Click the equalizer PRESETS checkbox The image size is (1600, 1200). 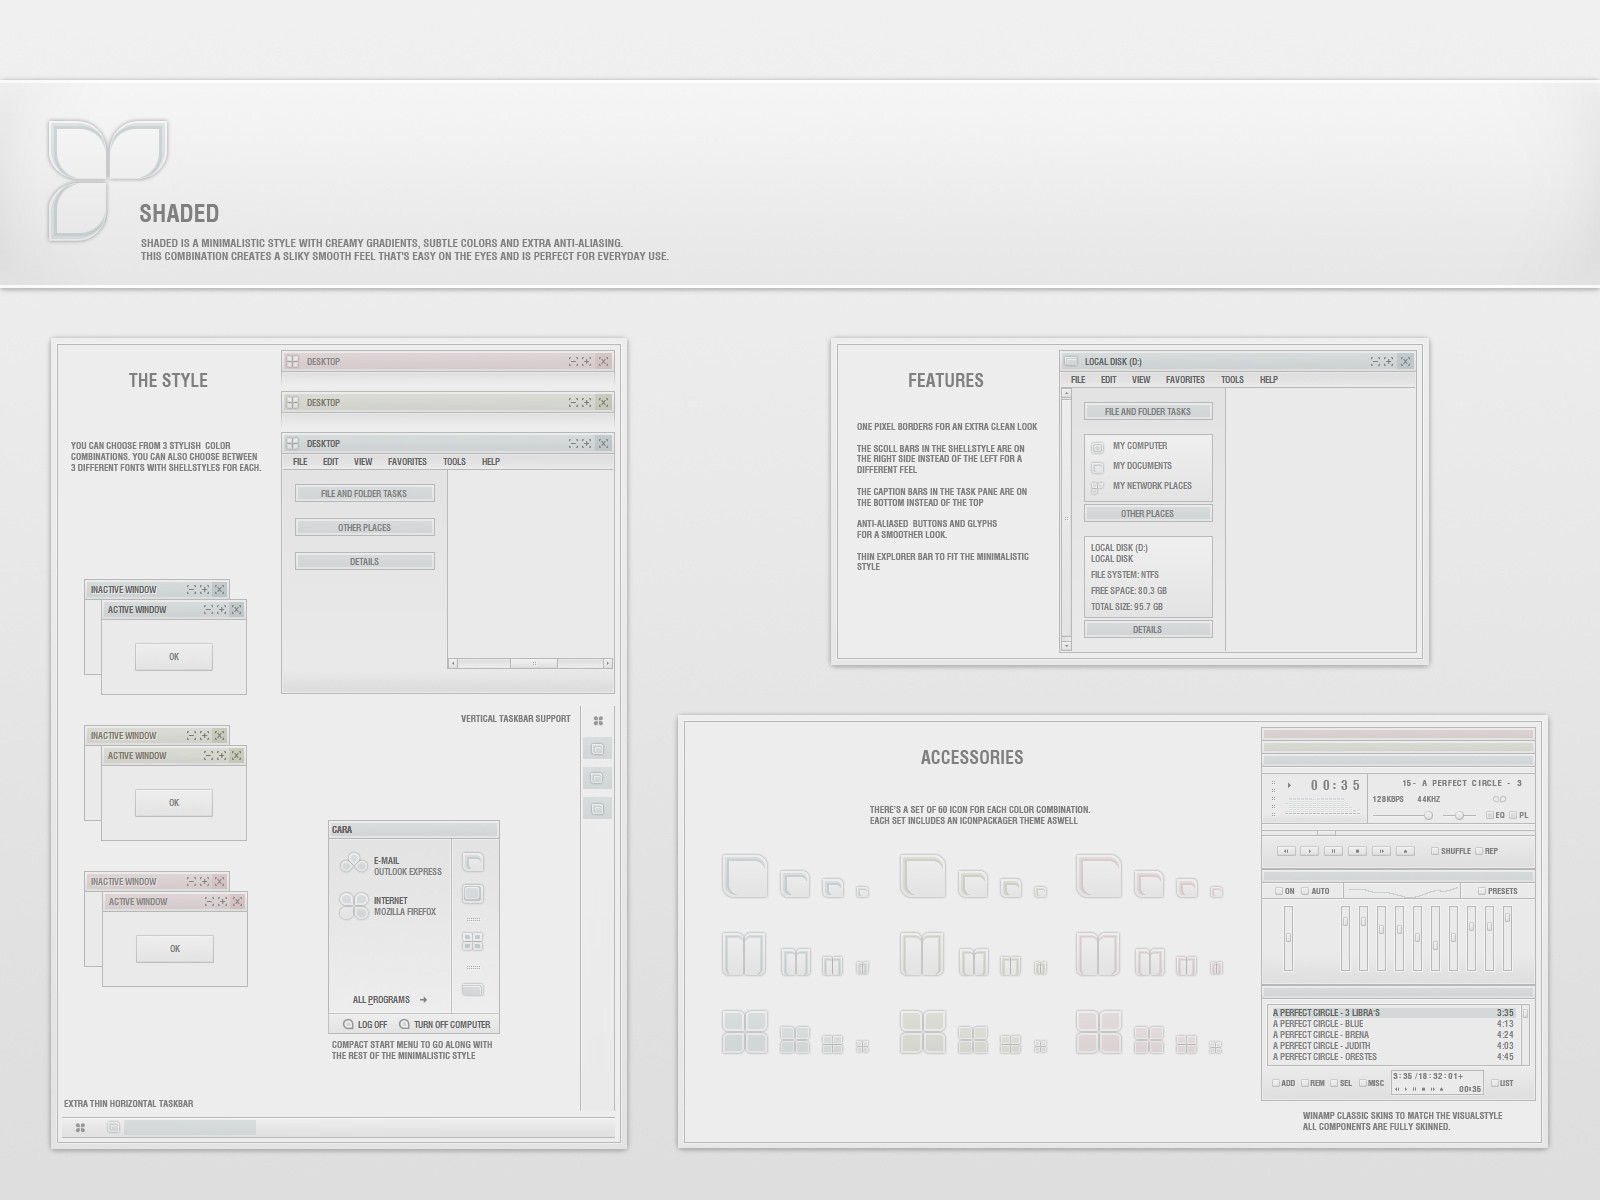(x=1482, y=891)
